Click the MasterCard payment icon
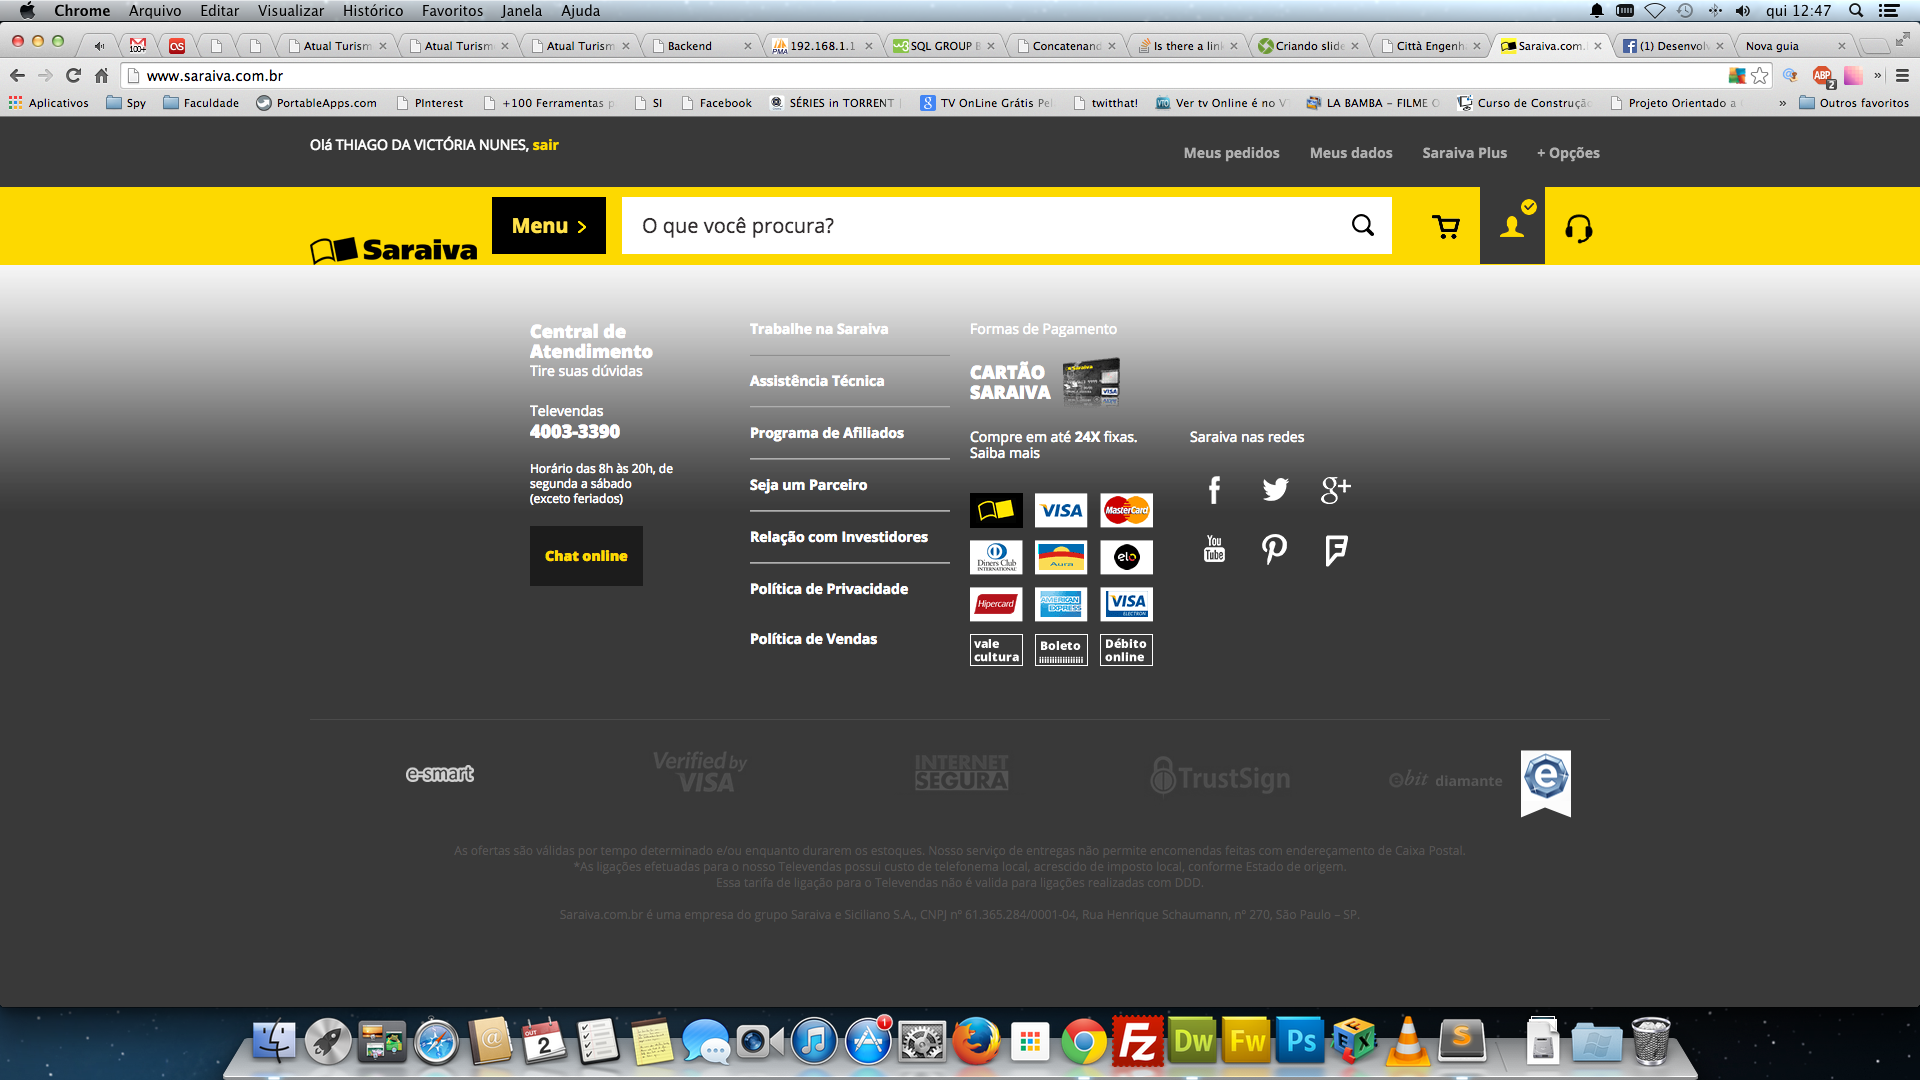The width and height of the screenshot is (1920, 1080). coord(1127,510)
